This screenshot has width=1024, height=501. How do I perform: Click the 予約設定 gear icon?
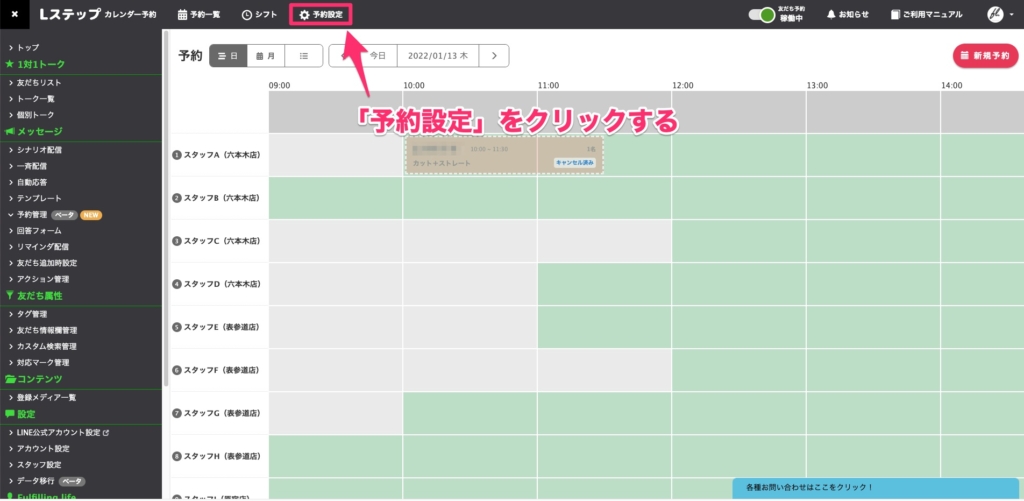[304, 15]
